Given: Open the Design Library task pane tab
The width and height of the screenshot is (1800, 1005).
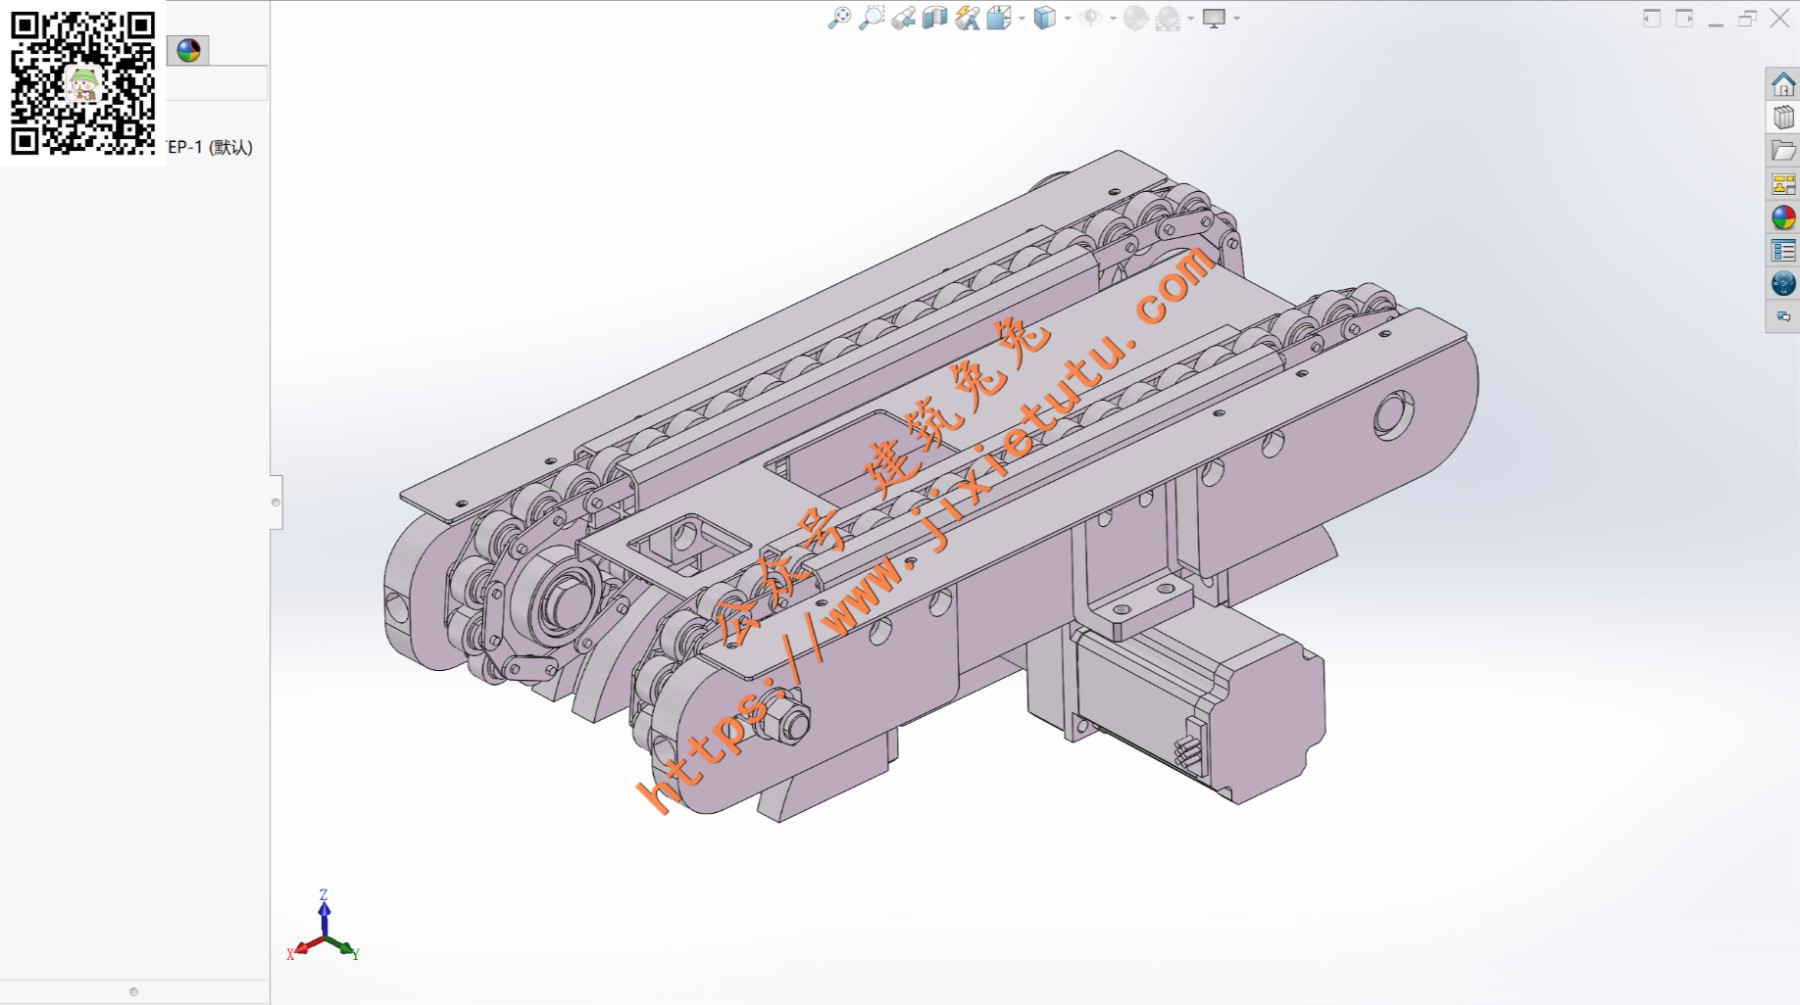Looking at the screenshot, I should tap(1783, 117).
